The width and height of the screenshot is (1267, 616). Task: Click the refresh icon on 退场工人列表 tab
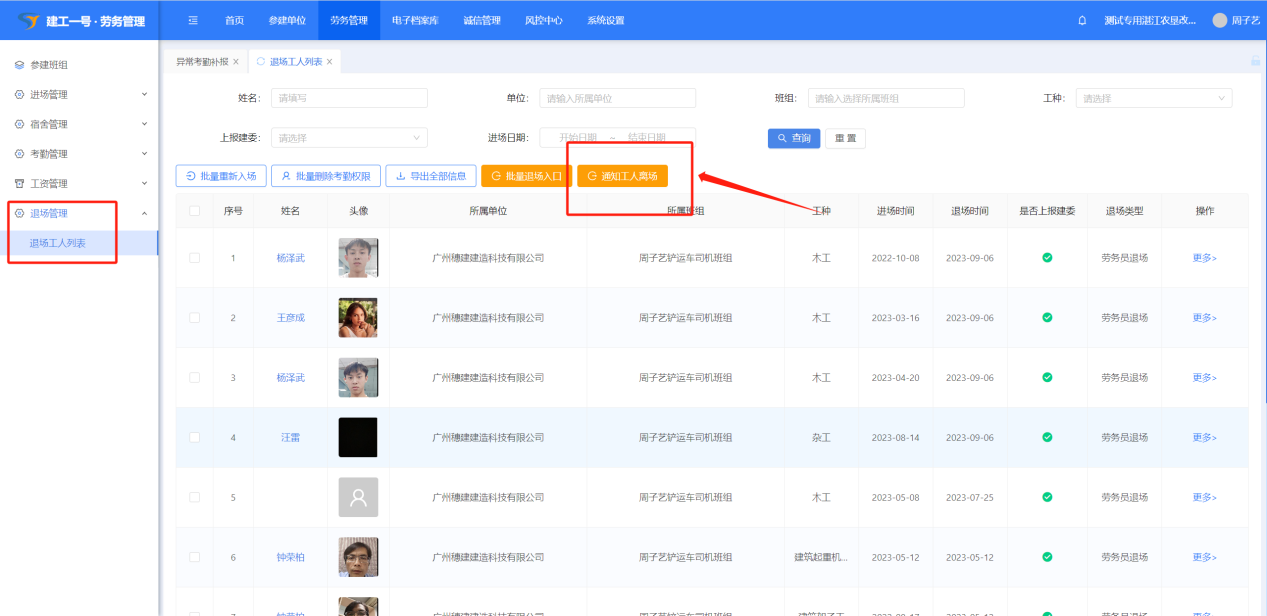pyautogui.click(x=261, y=62)
